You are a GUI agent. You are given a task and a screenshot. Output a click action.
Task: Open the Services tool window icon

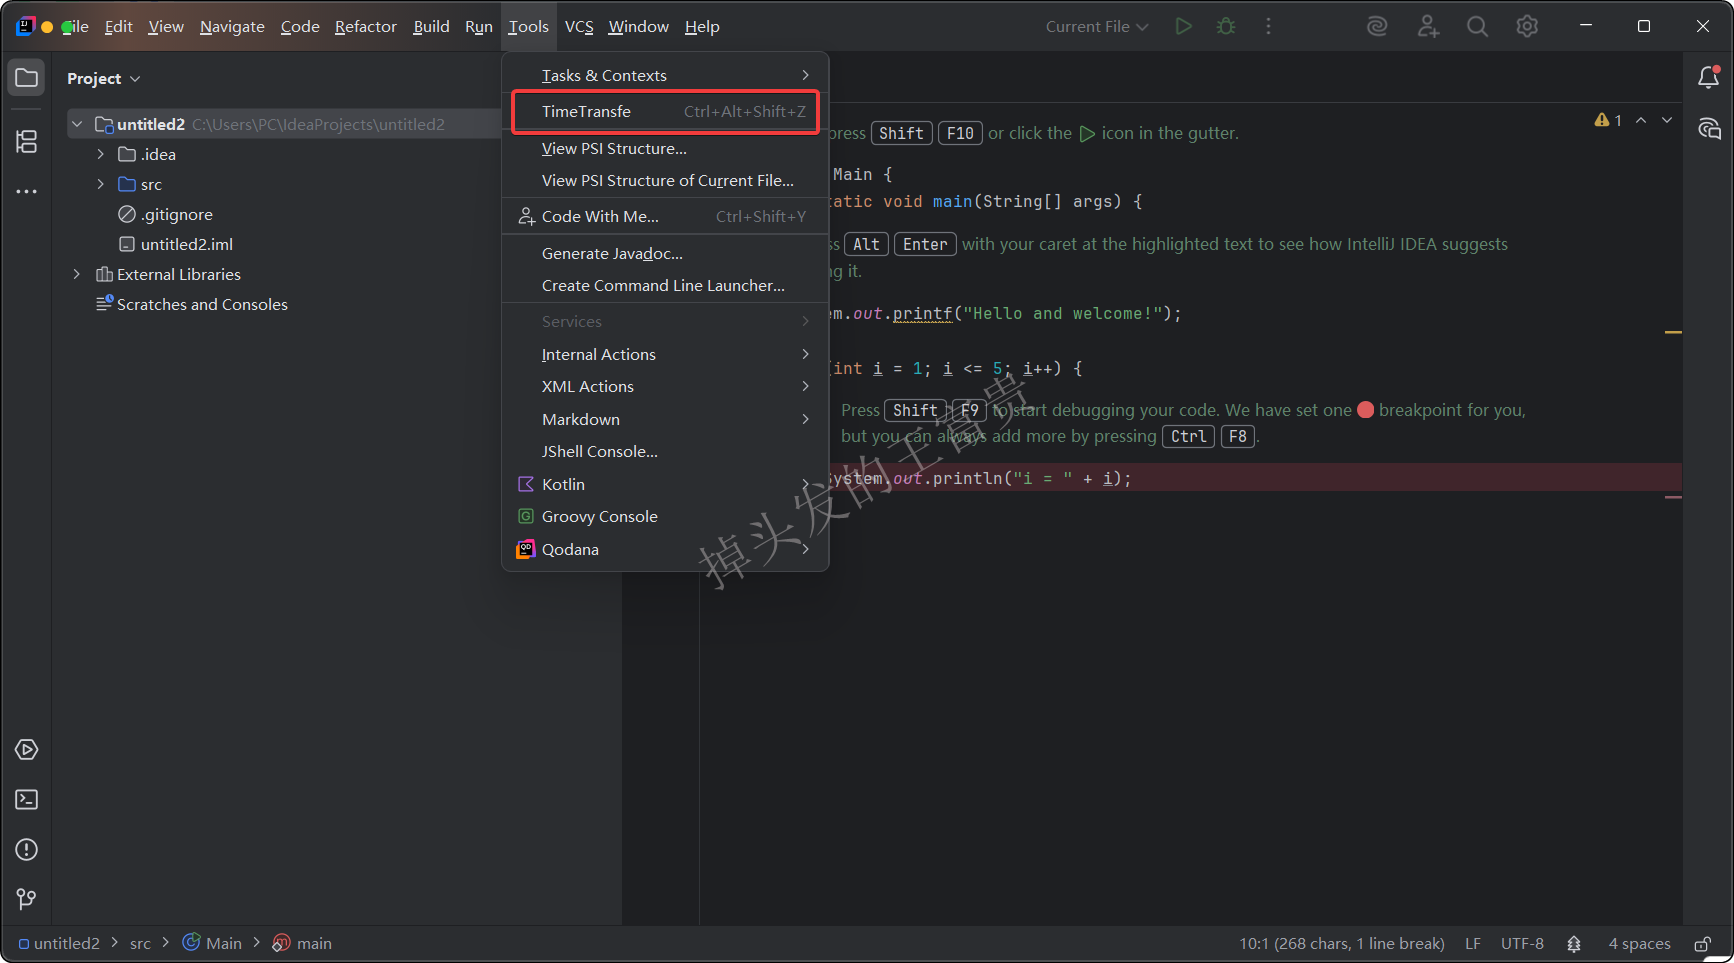point(27,750)
